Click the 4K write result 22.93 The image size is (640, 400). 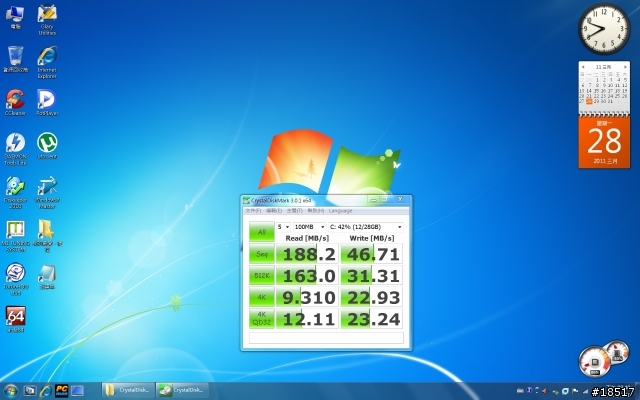(371, 297)
